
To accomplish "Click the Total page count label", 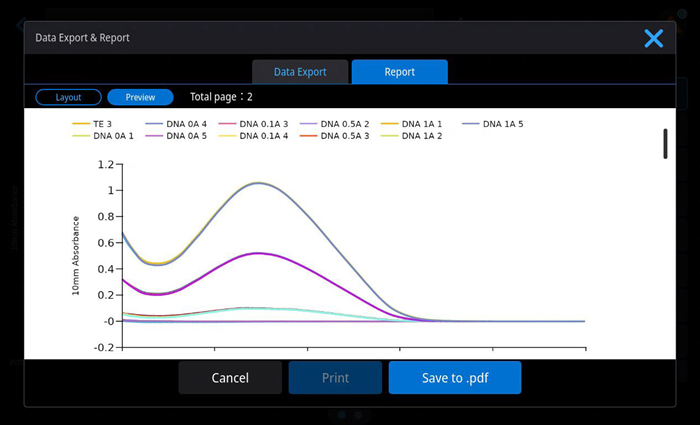I will [x=221, y=97].
